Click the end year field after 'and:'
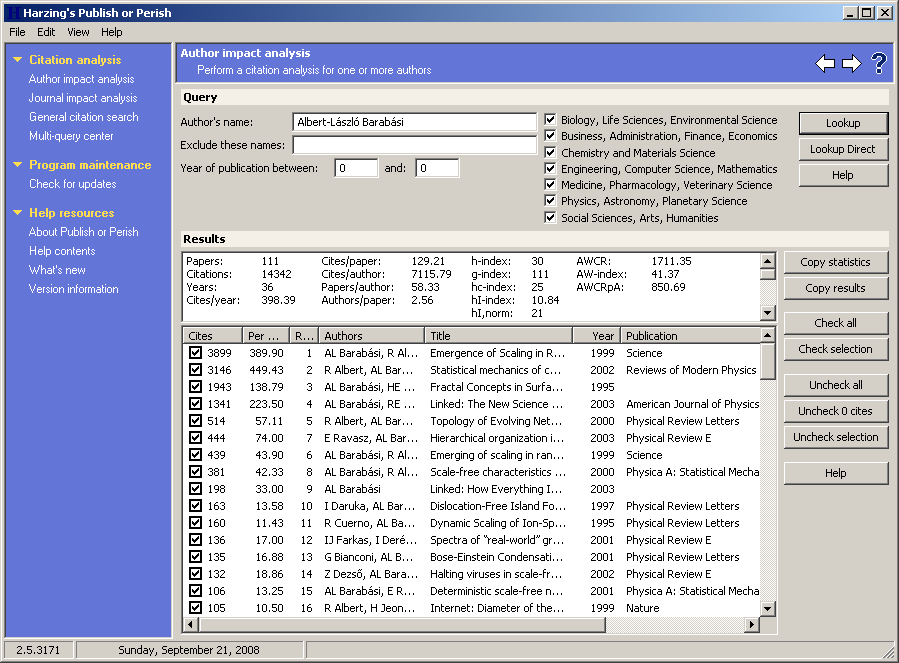 point(437,168)
